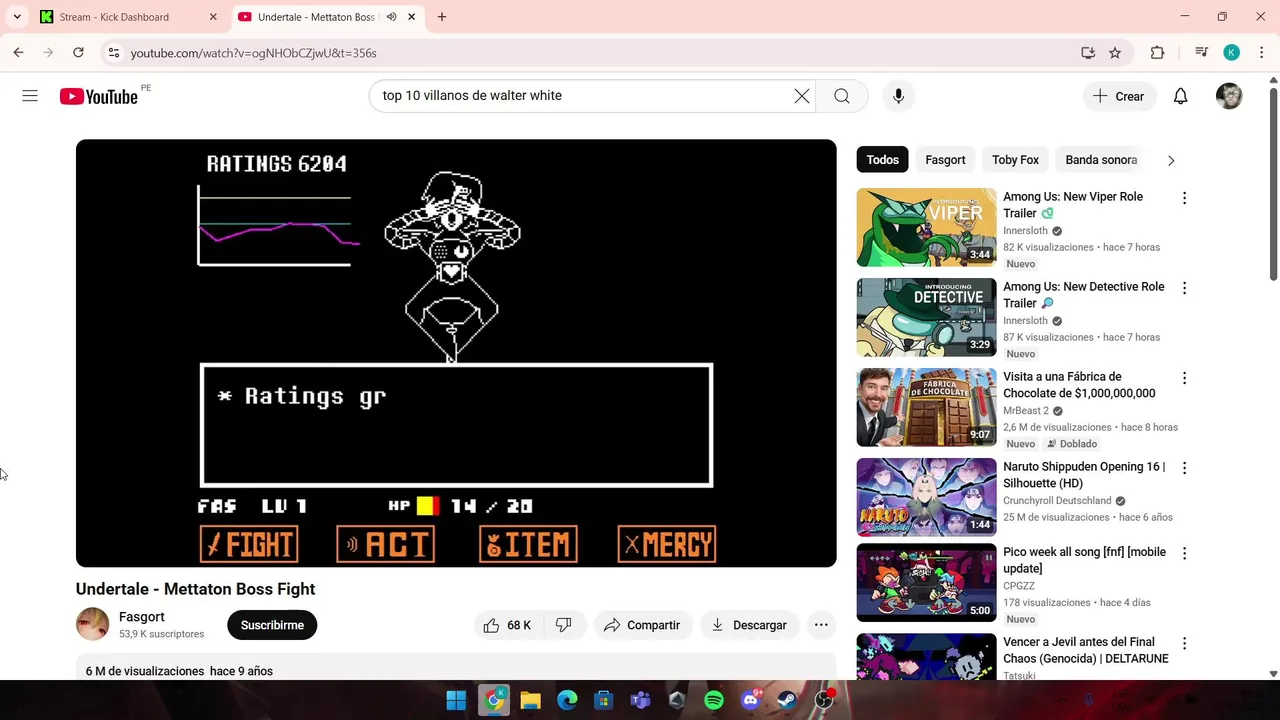Click the Crear button
This screenshot has height=720, width=1280.
[x=1118, y=96]
